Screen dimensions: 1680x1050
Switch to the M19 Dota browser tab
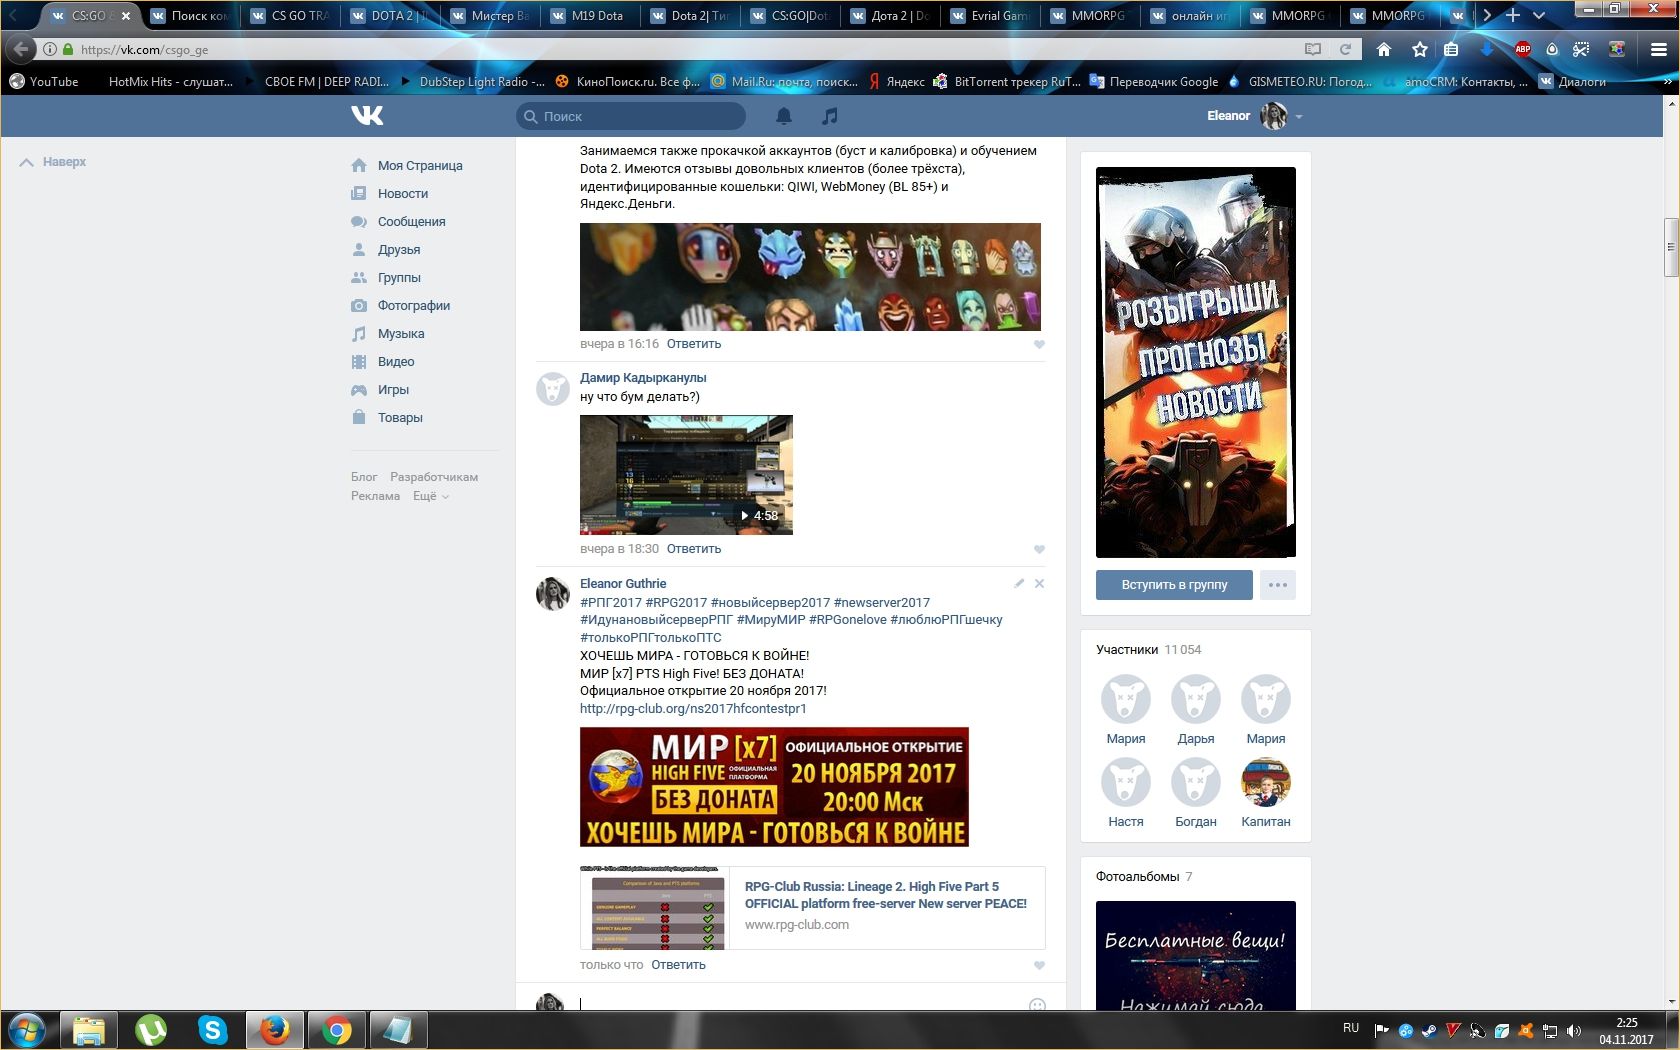tap(596, 15)
